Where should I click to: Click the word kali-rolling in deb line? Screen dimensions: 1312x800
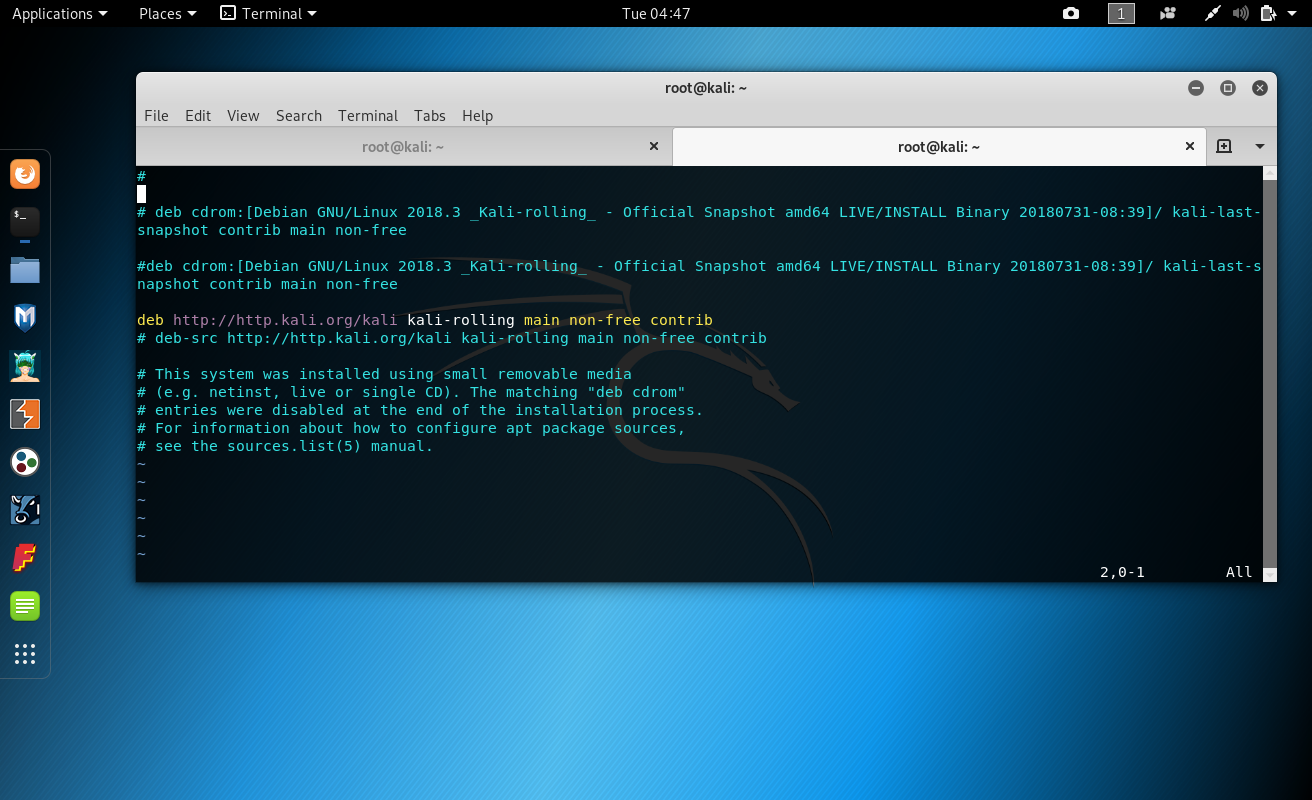click(x=461, y=320)
